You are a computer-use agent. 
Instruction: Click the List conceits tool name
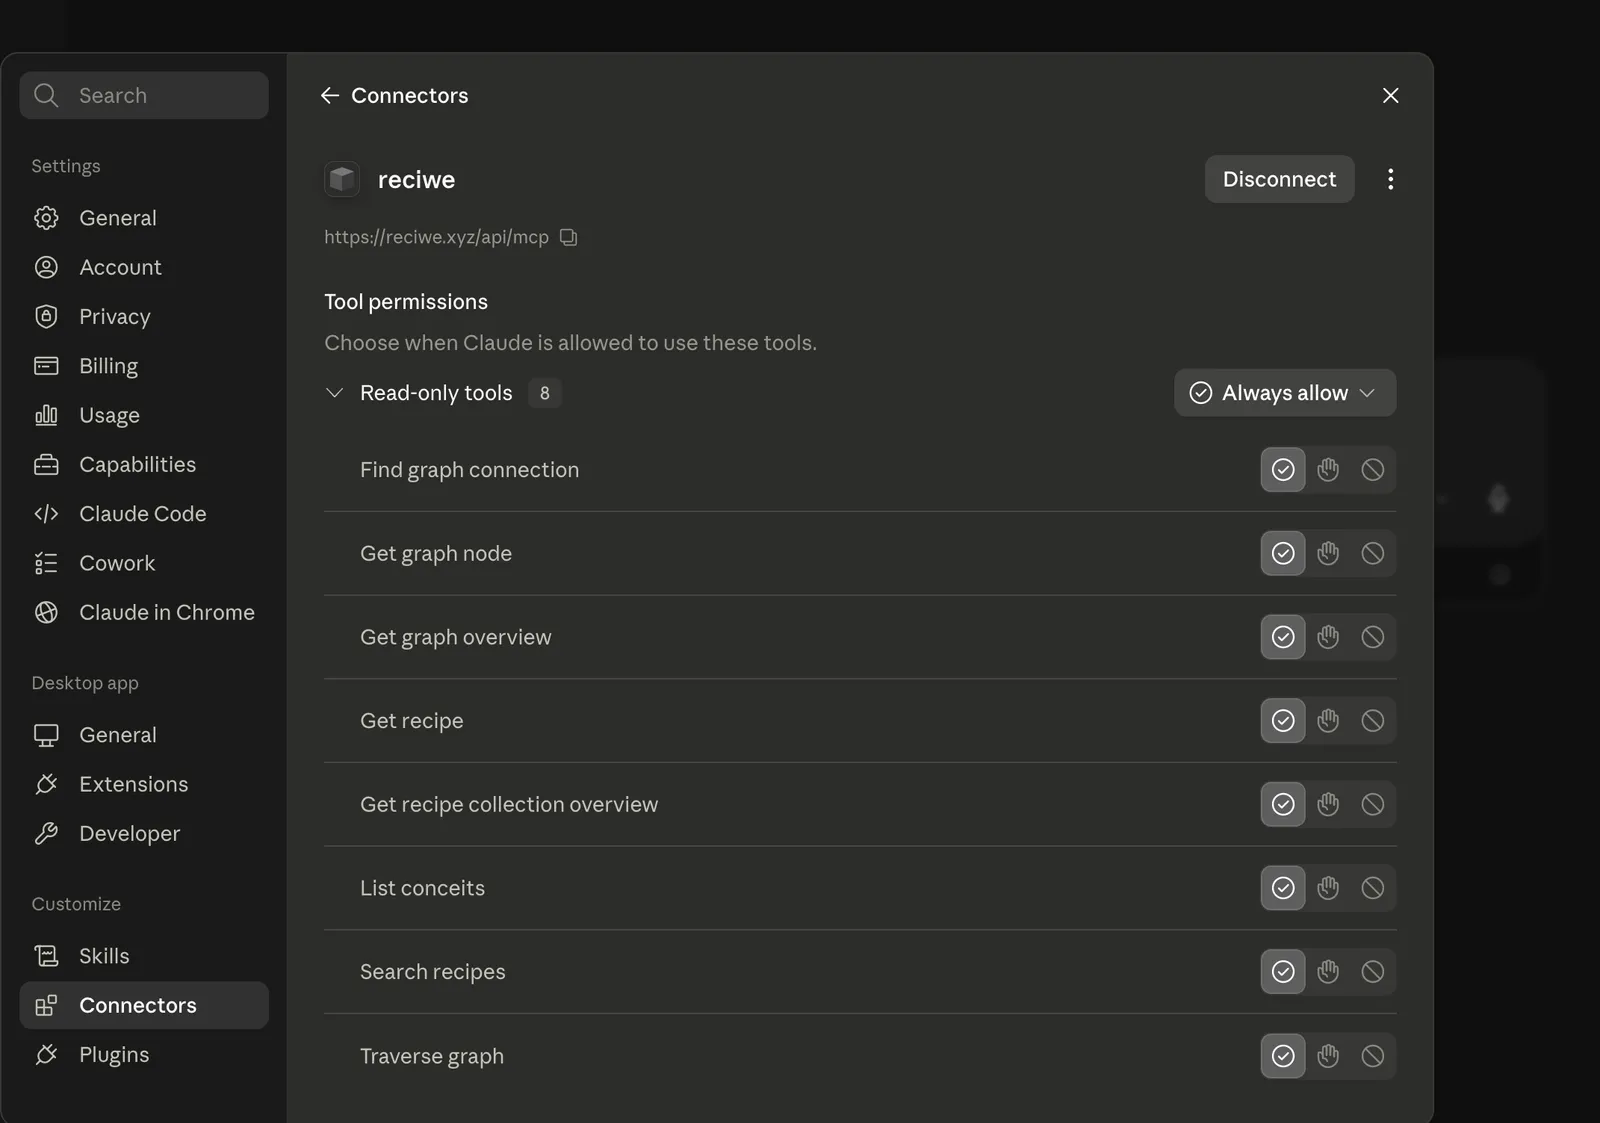pyautogui.click(x=422, y=888)
